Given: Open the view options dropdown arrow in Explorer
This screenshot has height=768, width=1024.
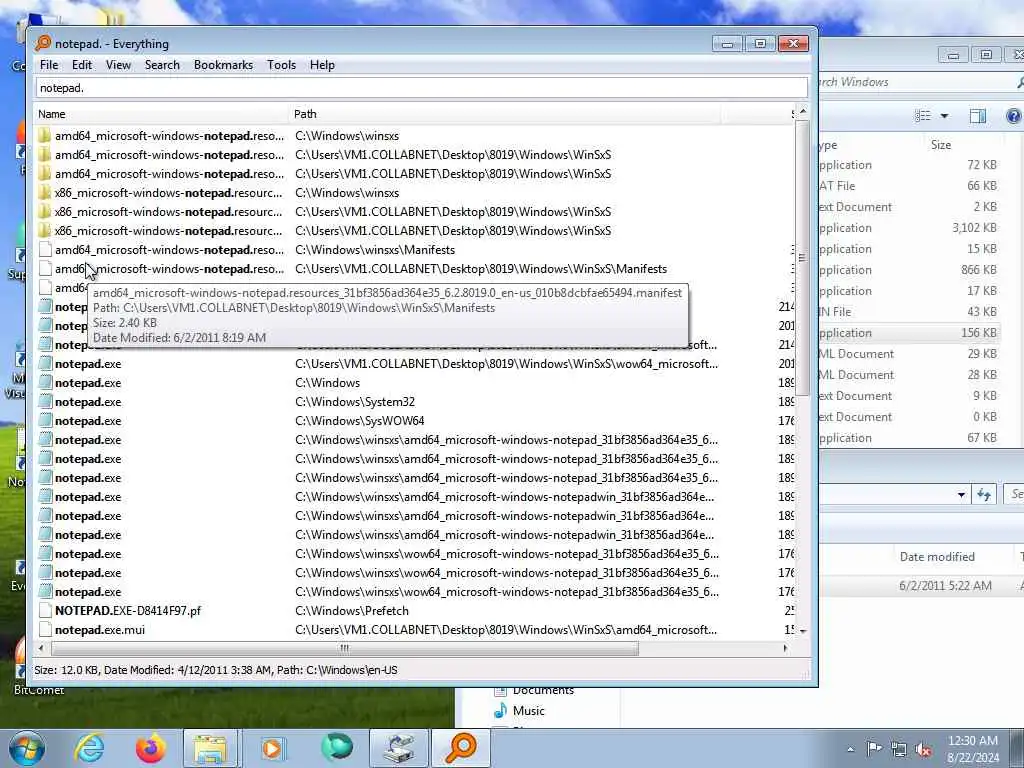Looking at the screenshot, I should click(x=944, y=116).
